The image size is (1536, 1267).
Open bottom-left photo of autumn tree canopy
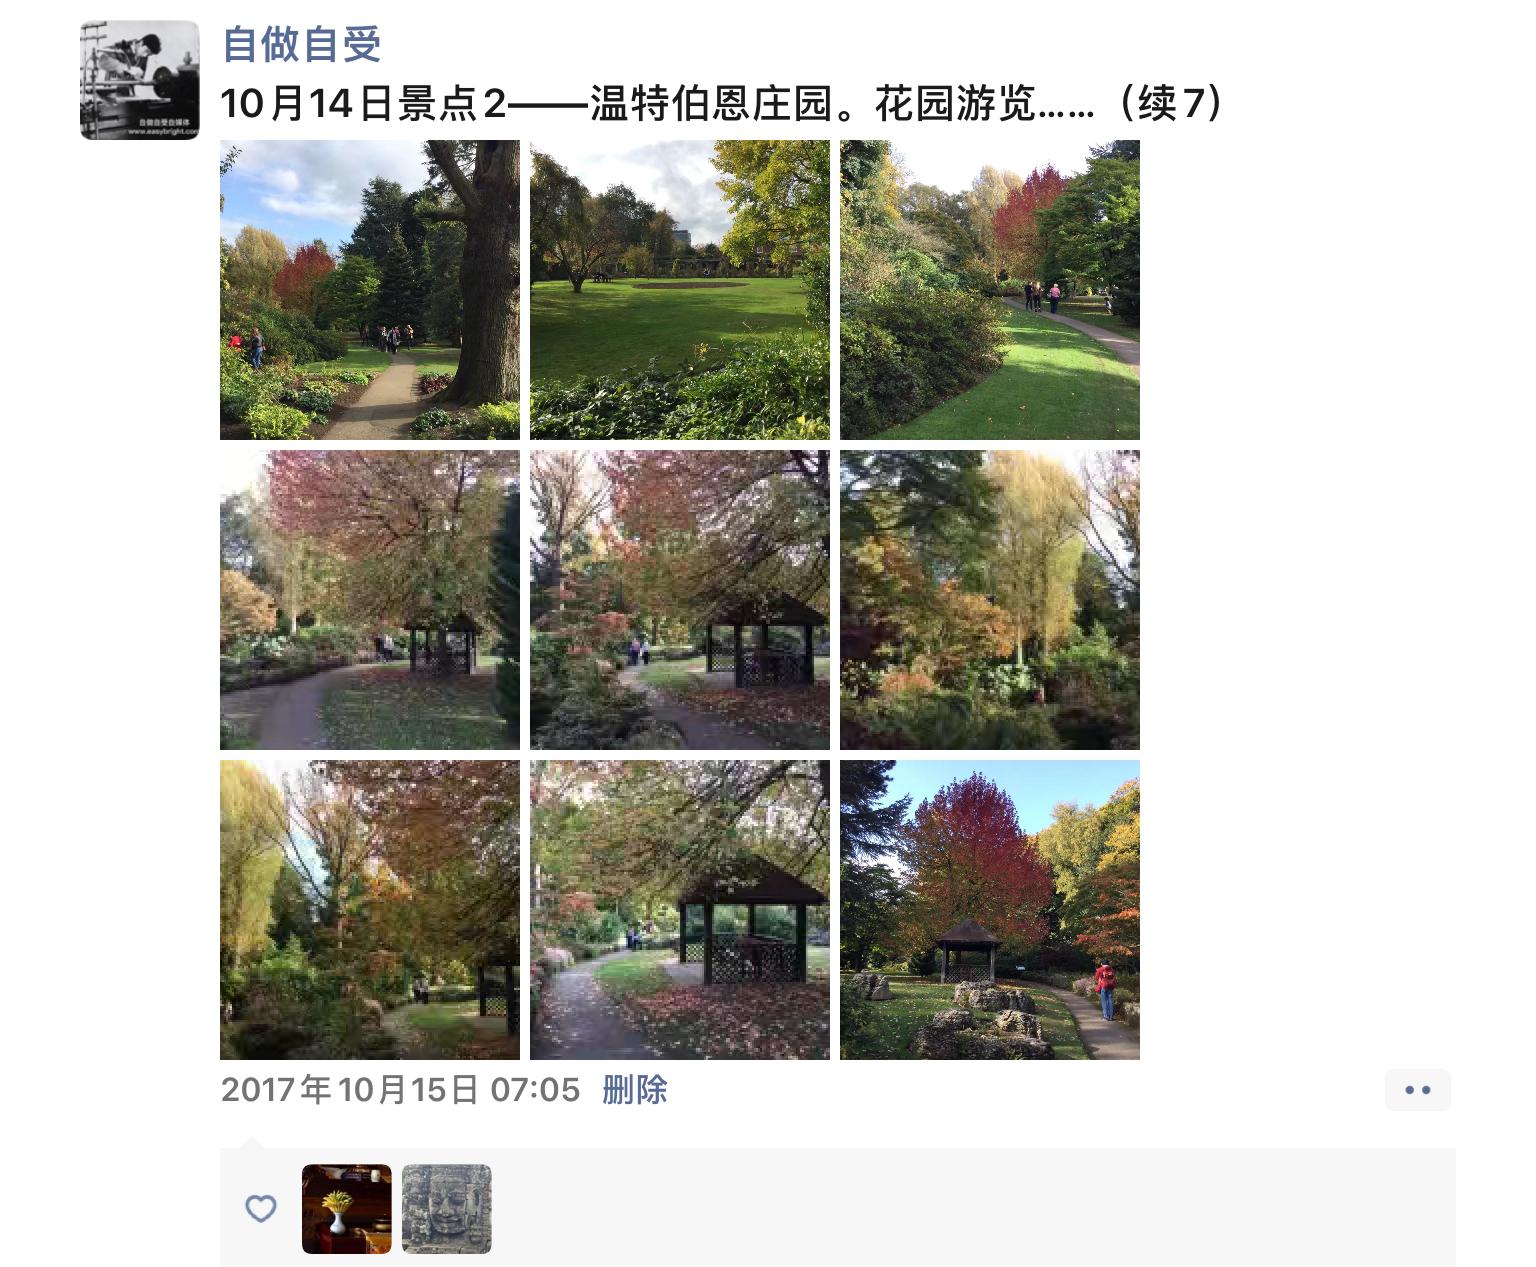(x=370, y=910)
